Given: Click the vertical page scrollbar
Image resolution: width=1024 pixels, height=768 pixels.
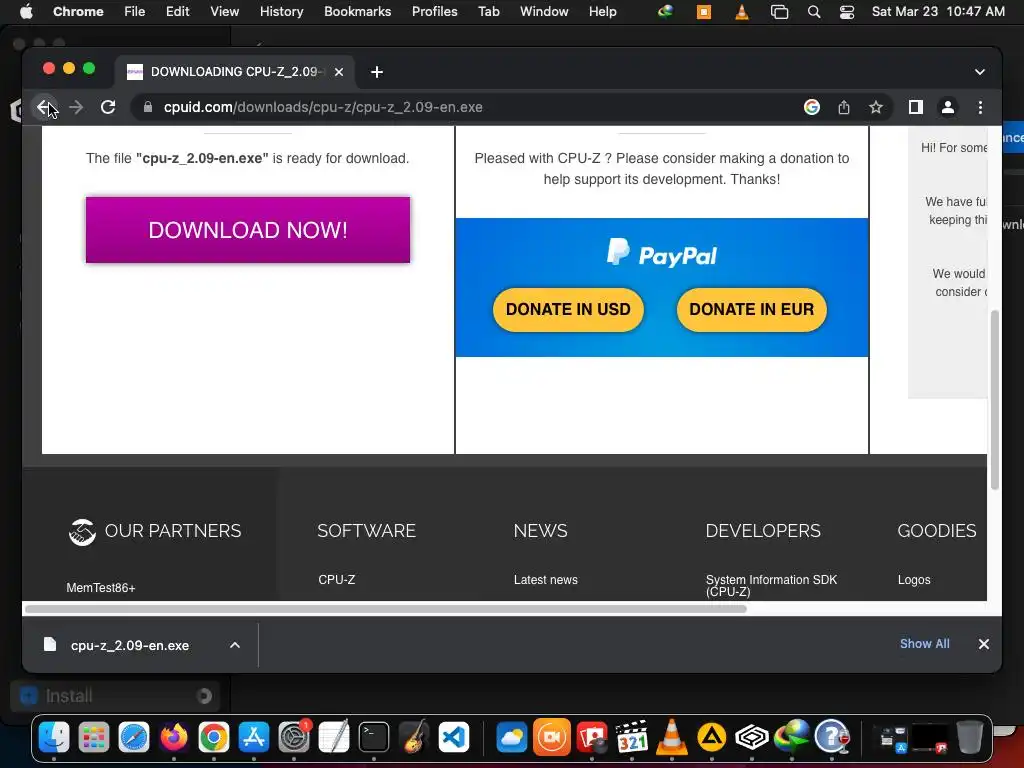Looking at the screenshot, I should point(995,400).
